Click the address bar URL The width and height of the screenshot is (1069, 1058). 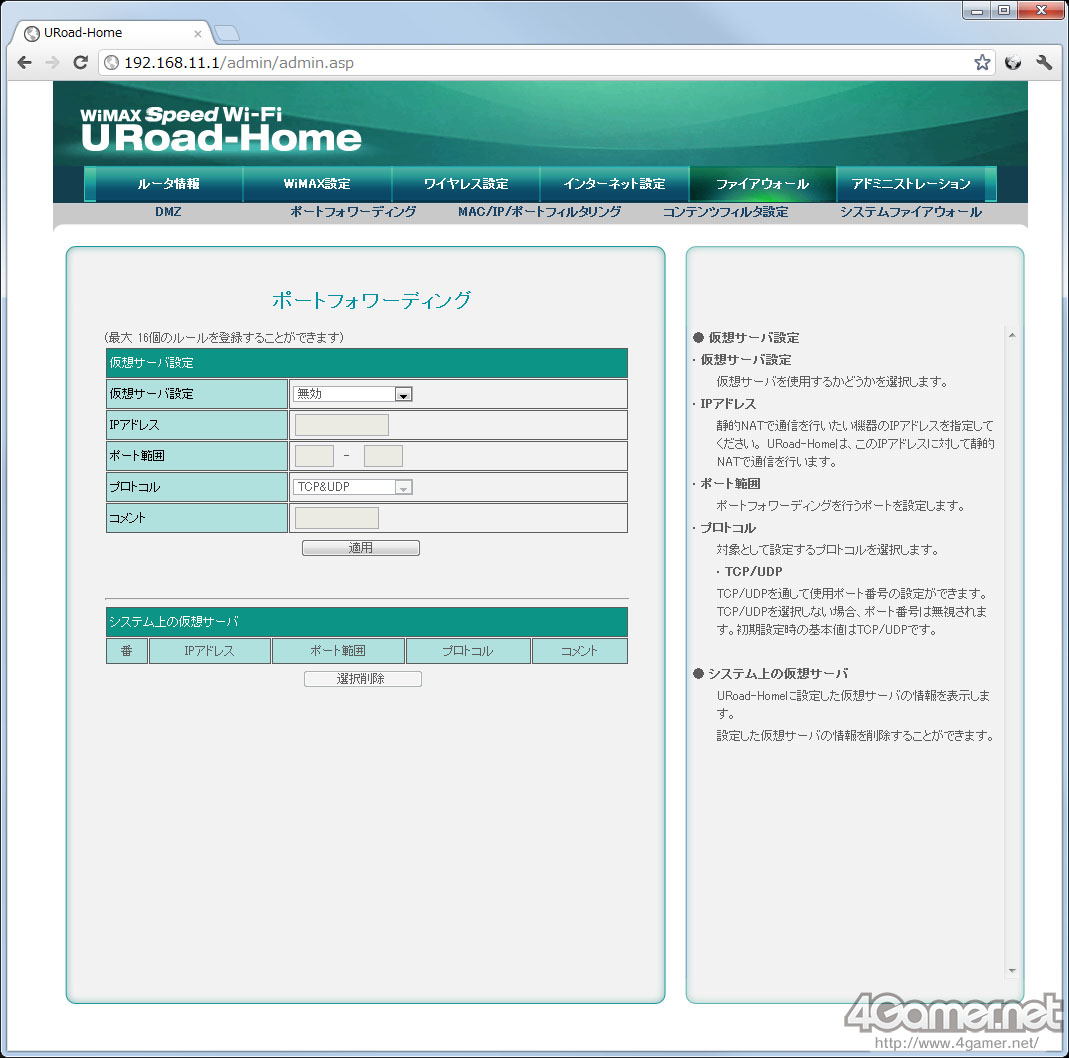(x=239, y=63)
